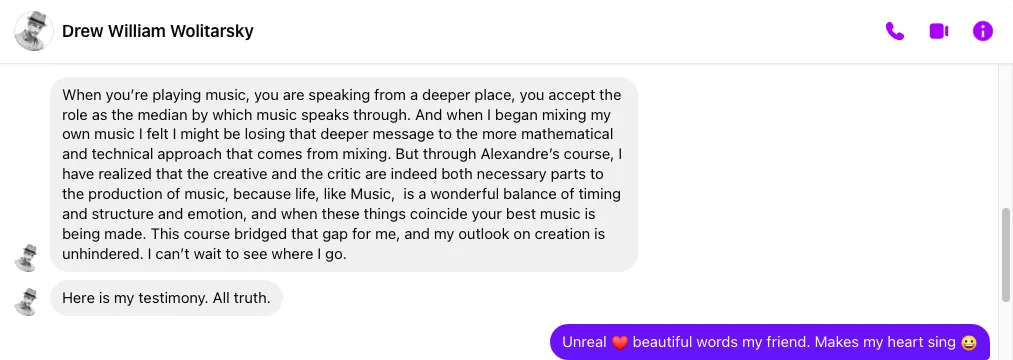Select the "Here is my testimony. All truth." bubble
Viewport: 1013px width, 360px height.
166,298
